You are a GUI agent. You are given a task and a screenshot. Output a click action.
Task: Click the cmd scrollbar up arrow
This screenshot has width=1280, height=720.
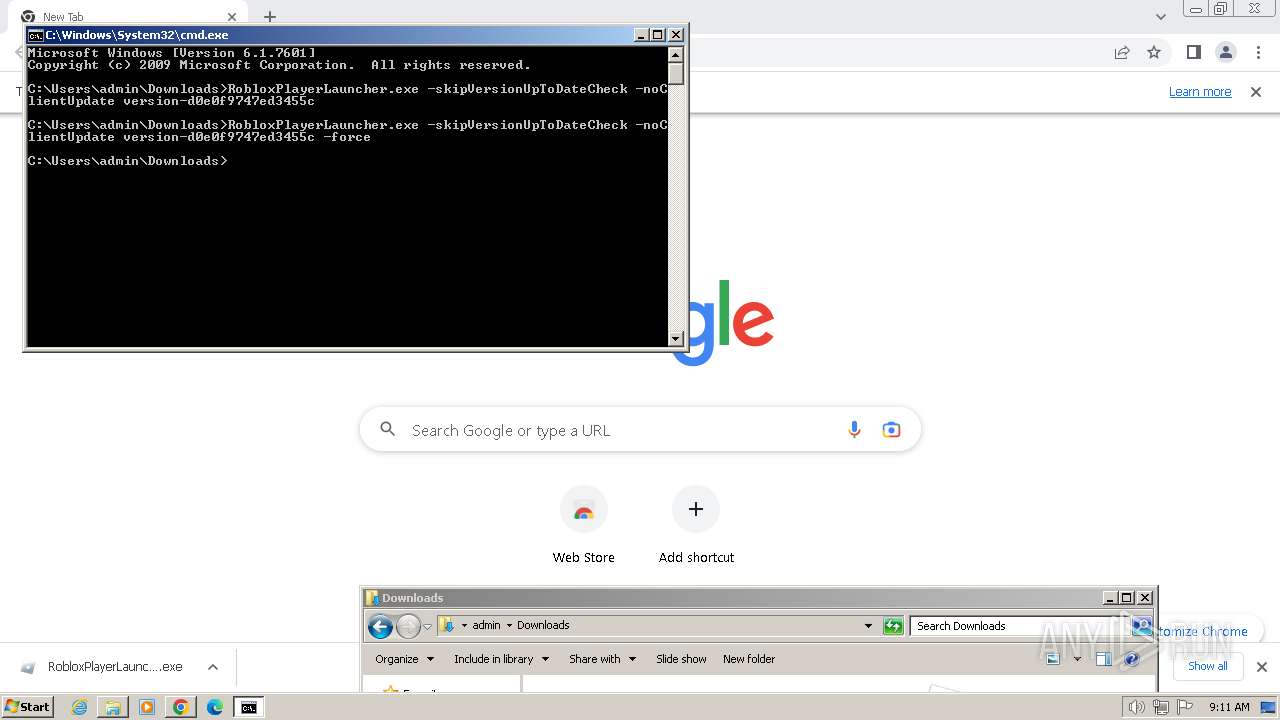click(x=676, y=54)
